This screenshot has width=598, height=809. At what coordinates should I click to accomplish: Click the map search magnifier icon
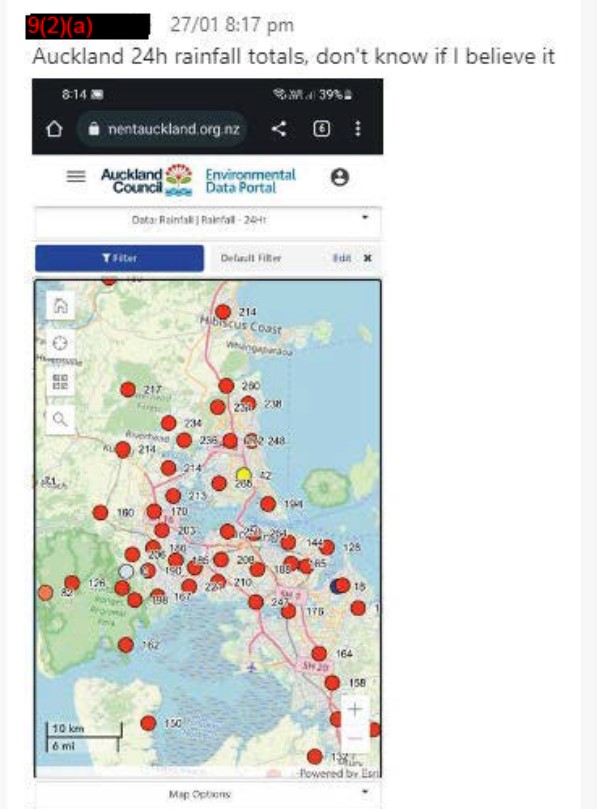[60, 419]
